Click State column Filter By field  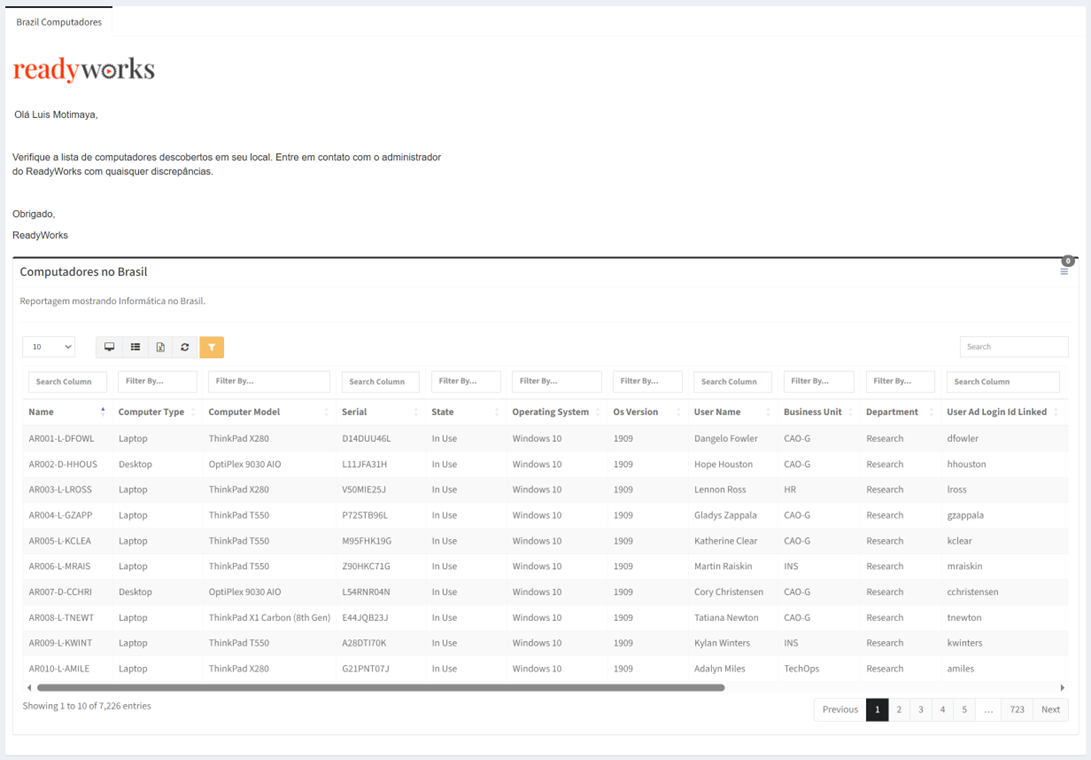466,381
